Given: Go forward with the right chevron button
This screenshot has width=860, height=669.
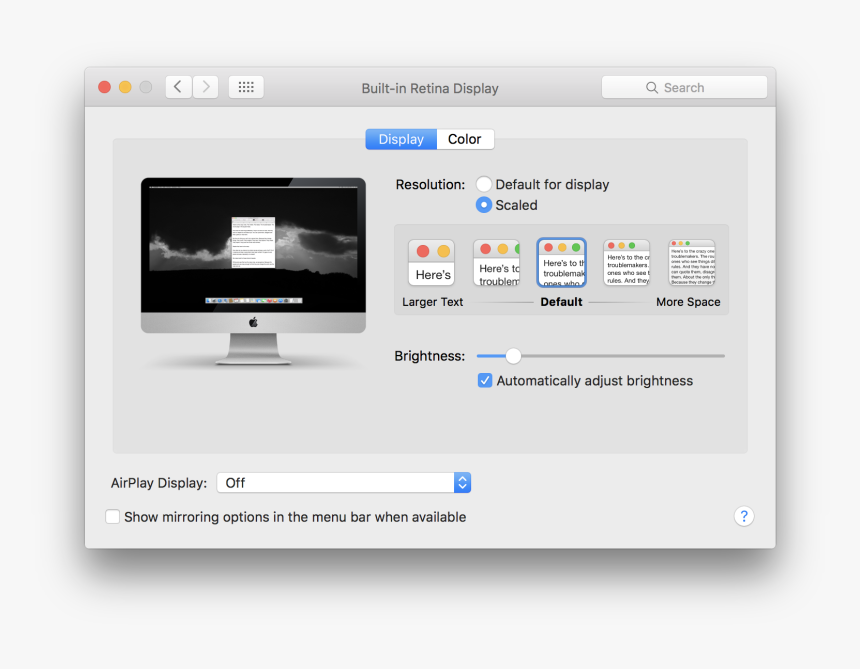Looking at the screenshot, I should tap(206, 87).
